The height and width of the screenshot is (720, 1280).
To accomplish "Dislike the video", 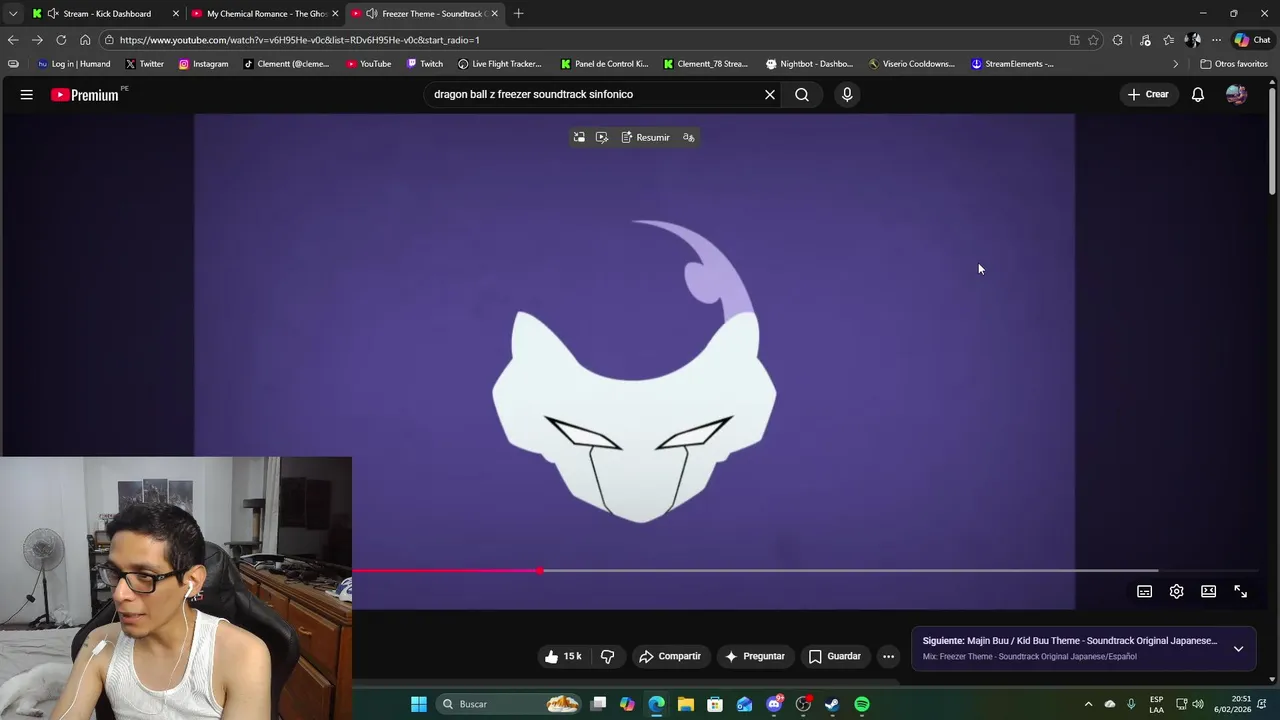I will click(x=607, y=656).
